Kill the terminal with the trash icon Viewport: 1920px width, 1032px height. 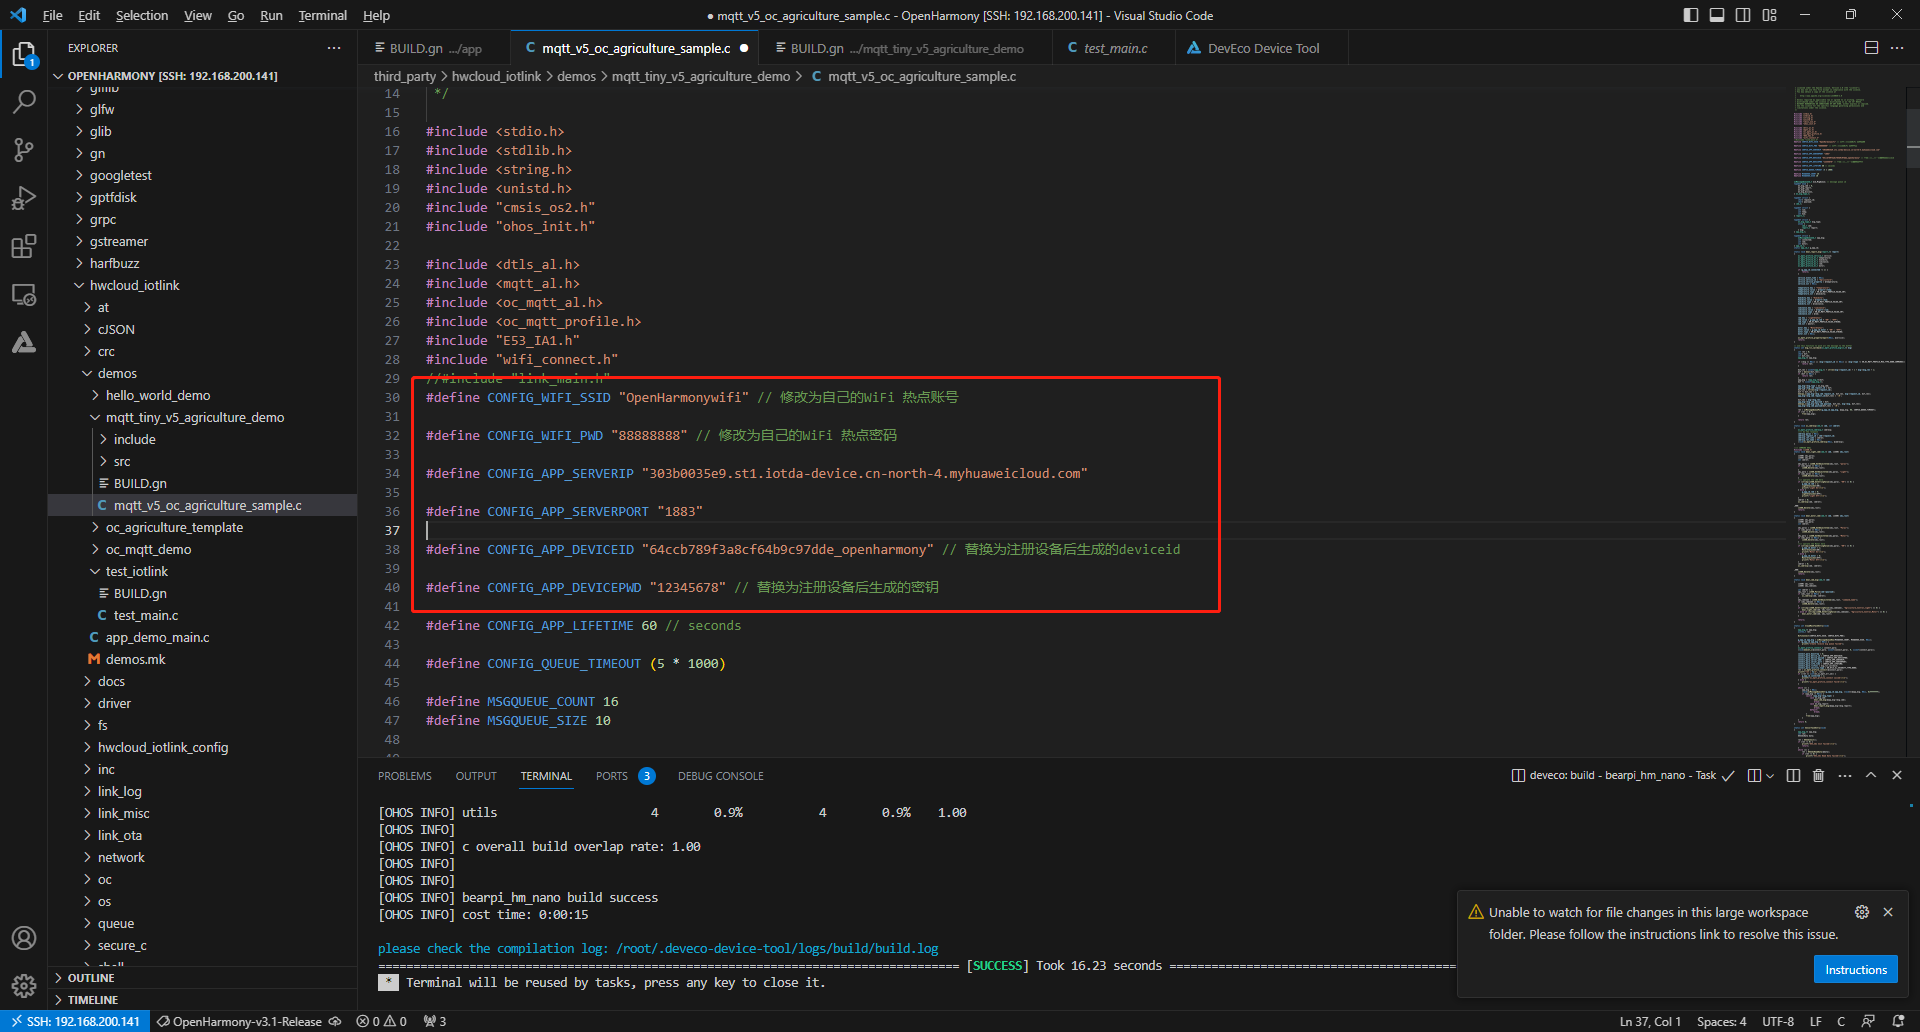1819,776
